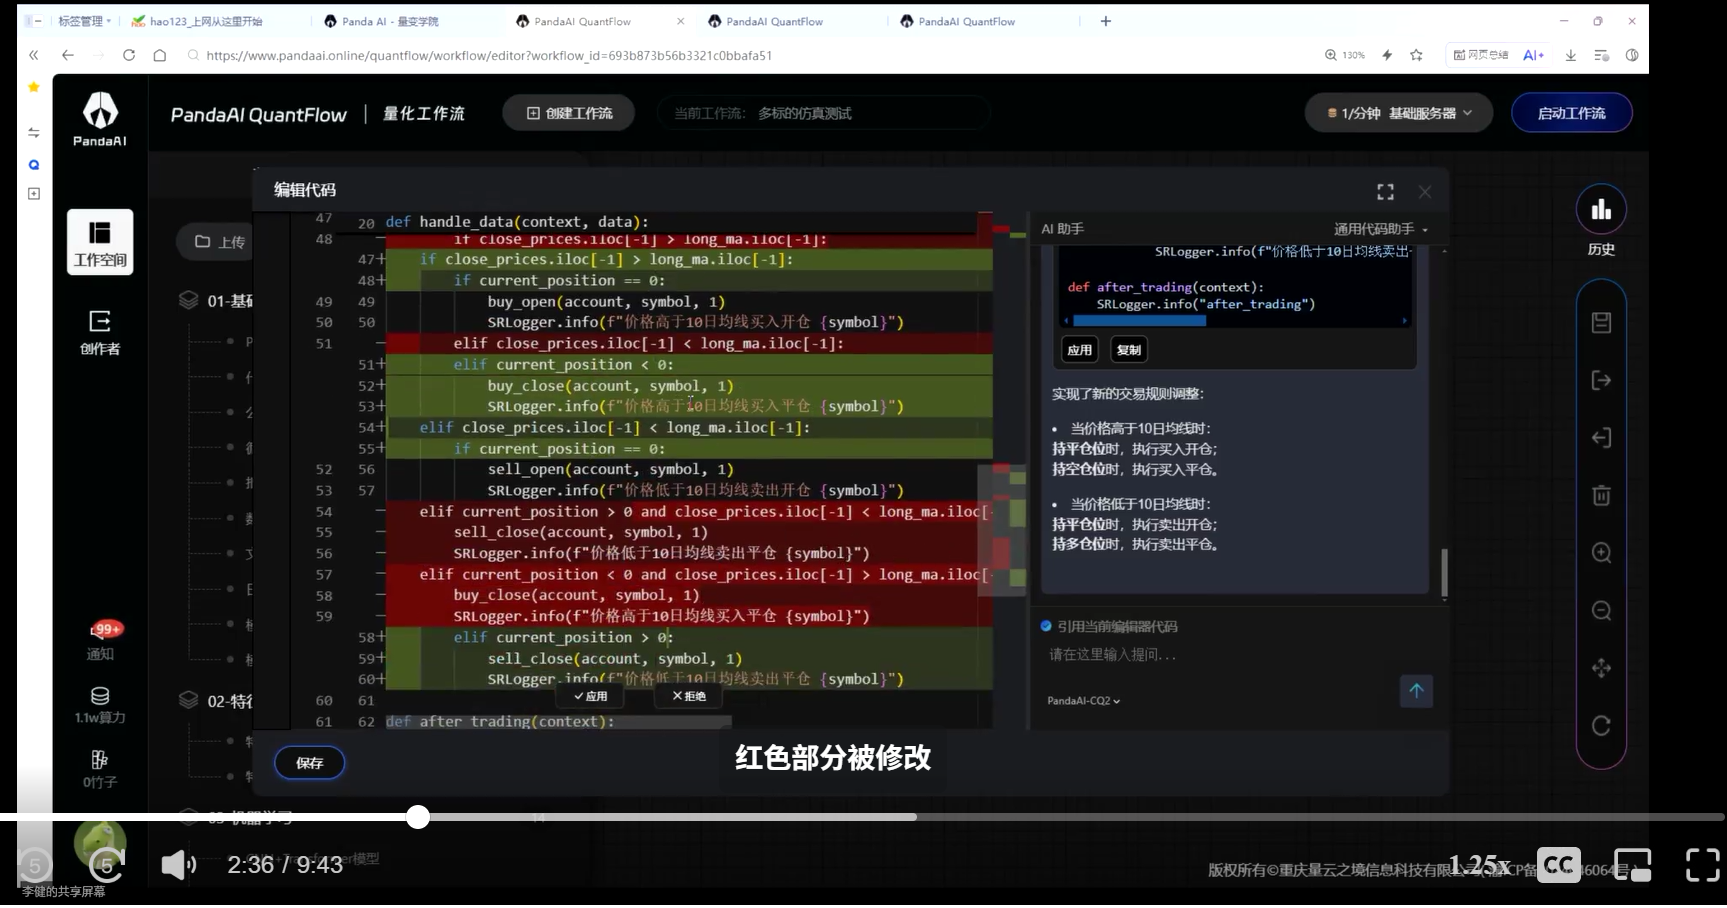Click the export arrow icon in right toolbar
This screenshot has width=1727, height=908.
(x=1601, y=380)
